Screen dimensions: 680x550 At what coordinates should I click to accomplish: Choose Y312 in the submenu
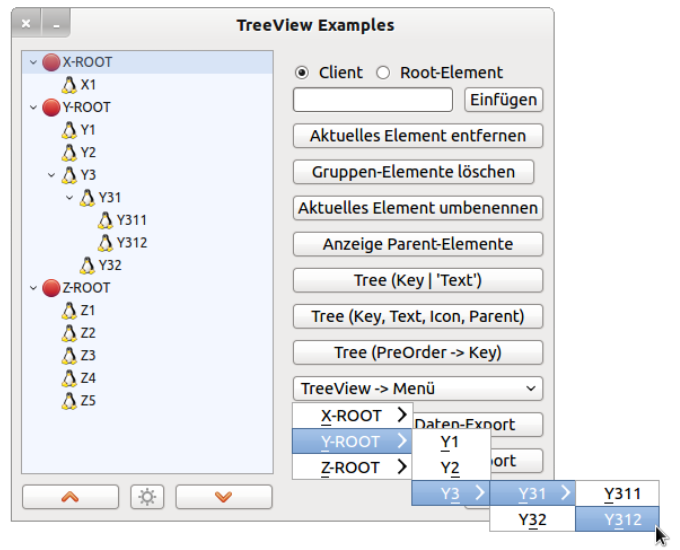tap(617, 519)
